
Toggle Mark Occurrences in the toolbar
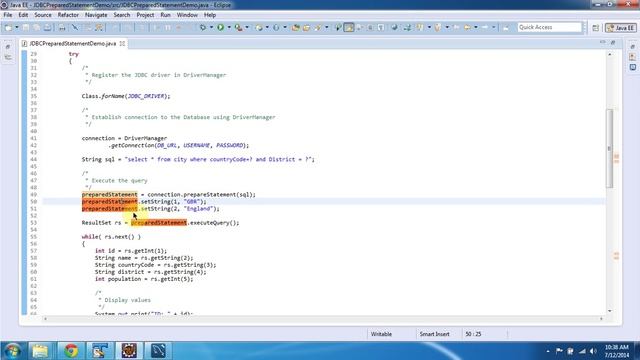click(349, 27)
